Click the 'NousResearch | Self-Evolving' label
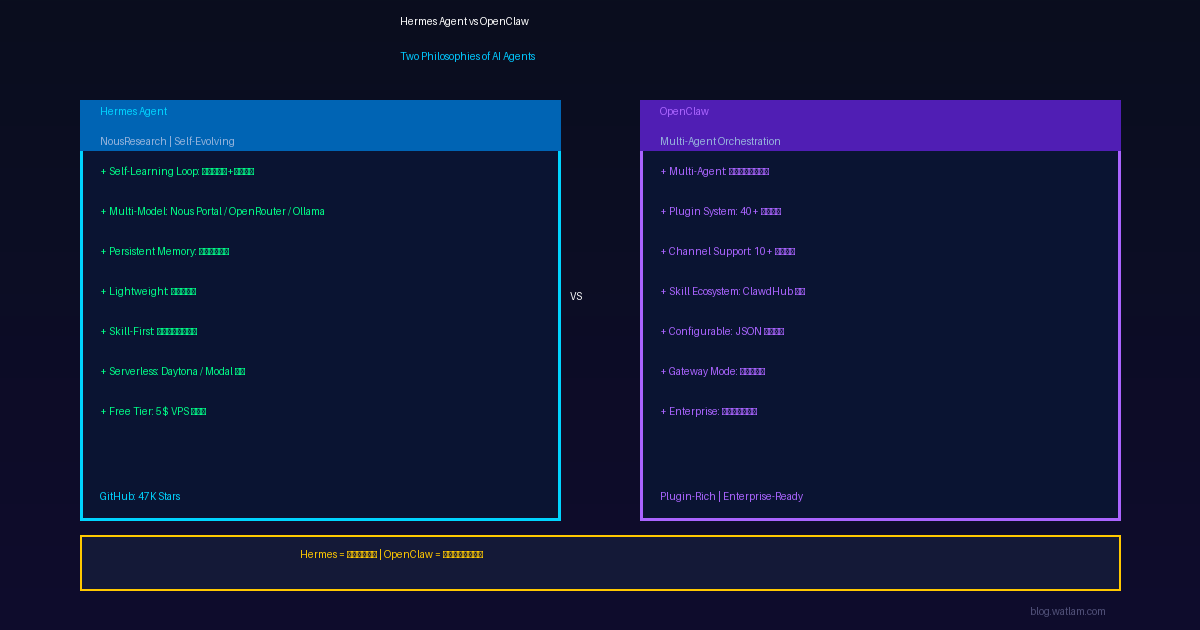The width and height of the screenshot is (1200, 630). pos(167,142)
